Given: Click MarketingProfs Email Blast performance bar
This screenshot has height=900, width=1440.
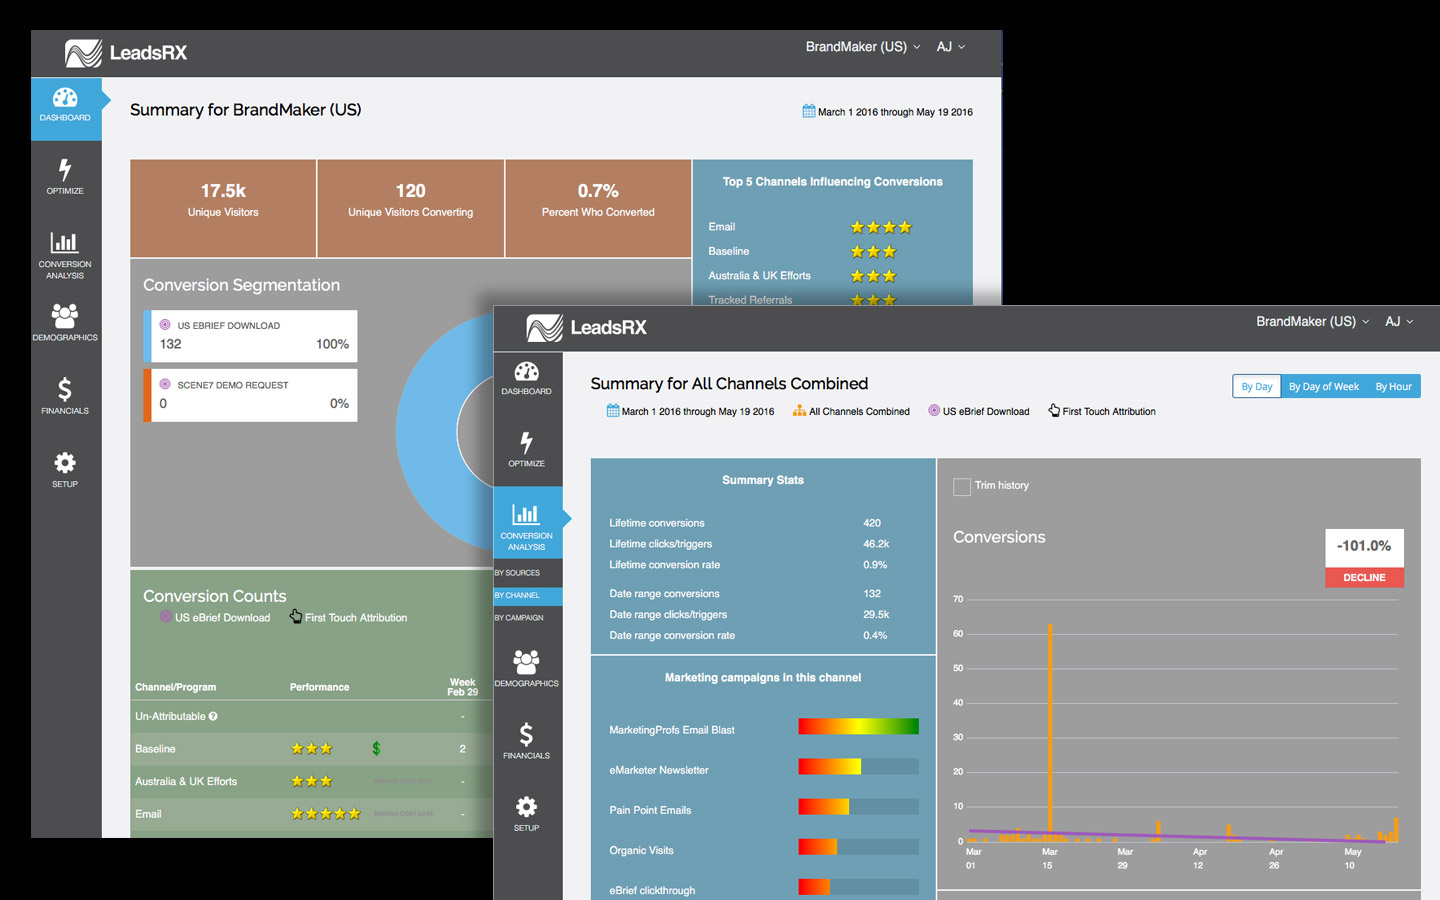Looking at the screenshot, I should click(x=858, y=727).
